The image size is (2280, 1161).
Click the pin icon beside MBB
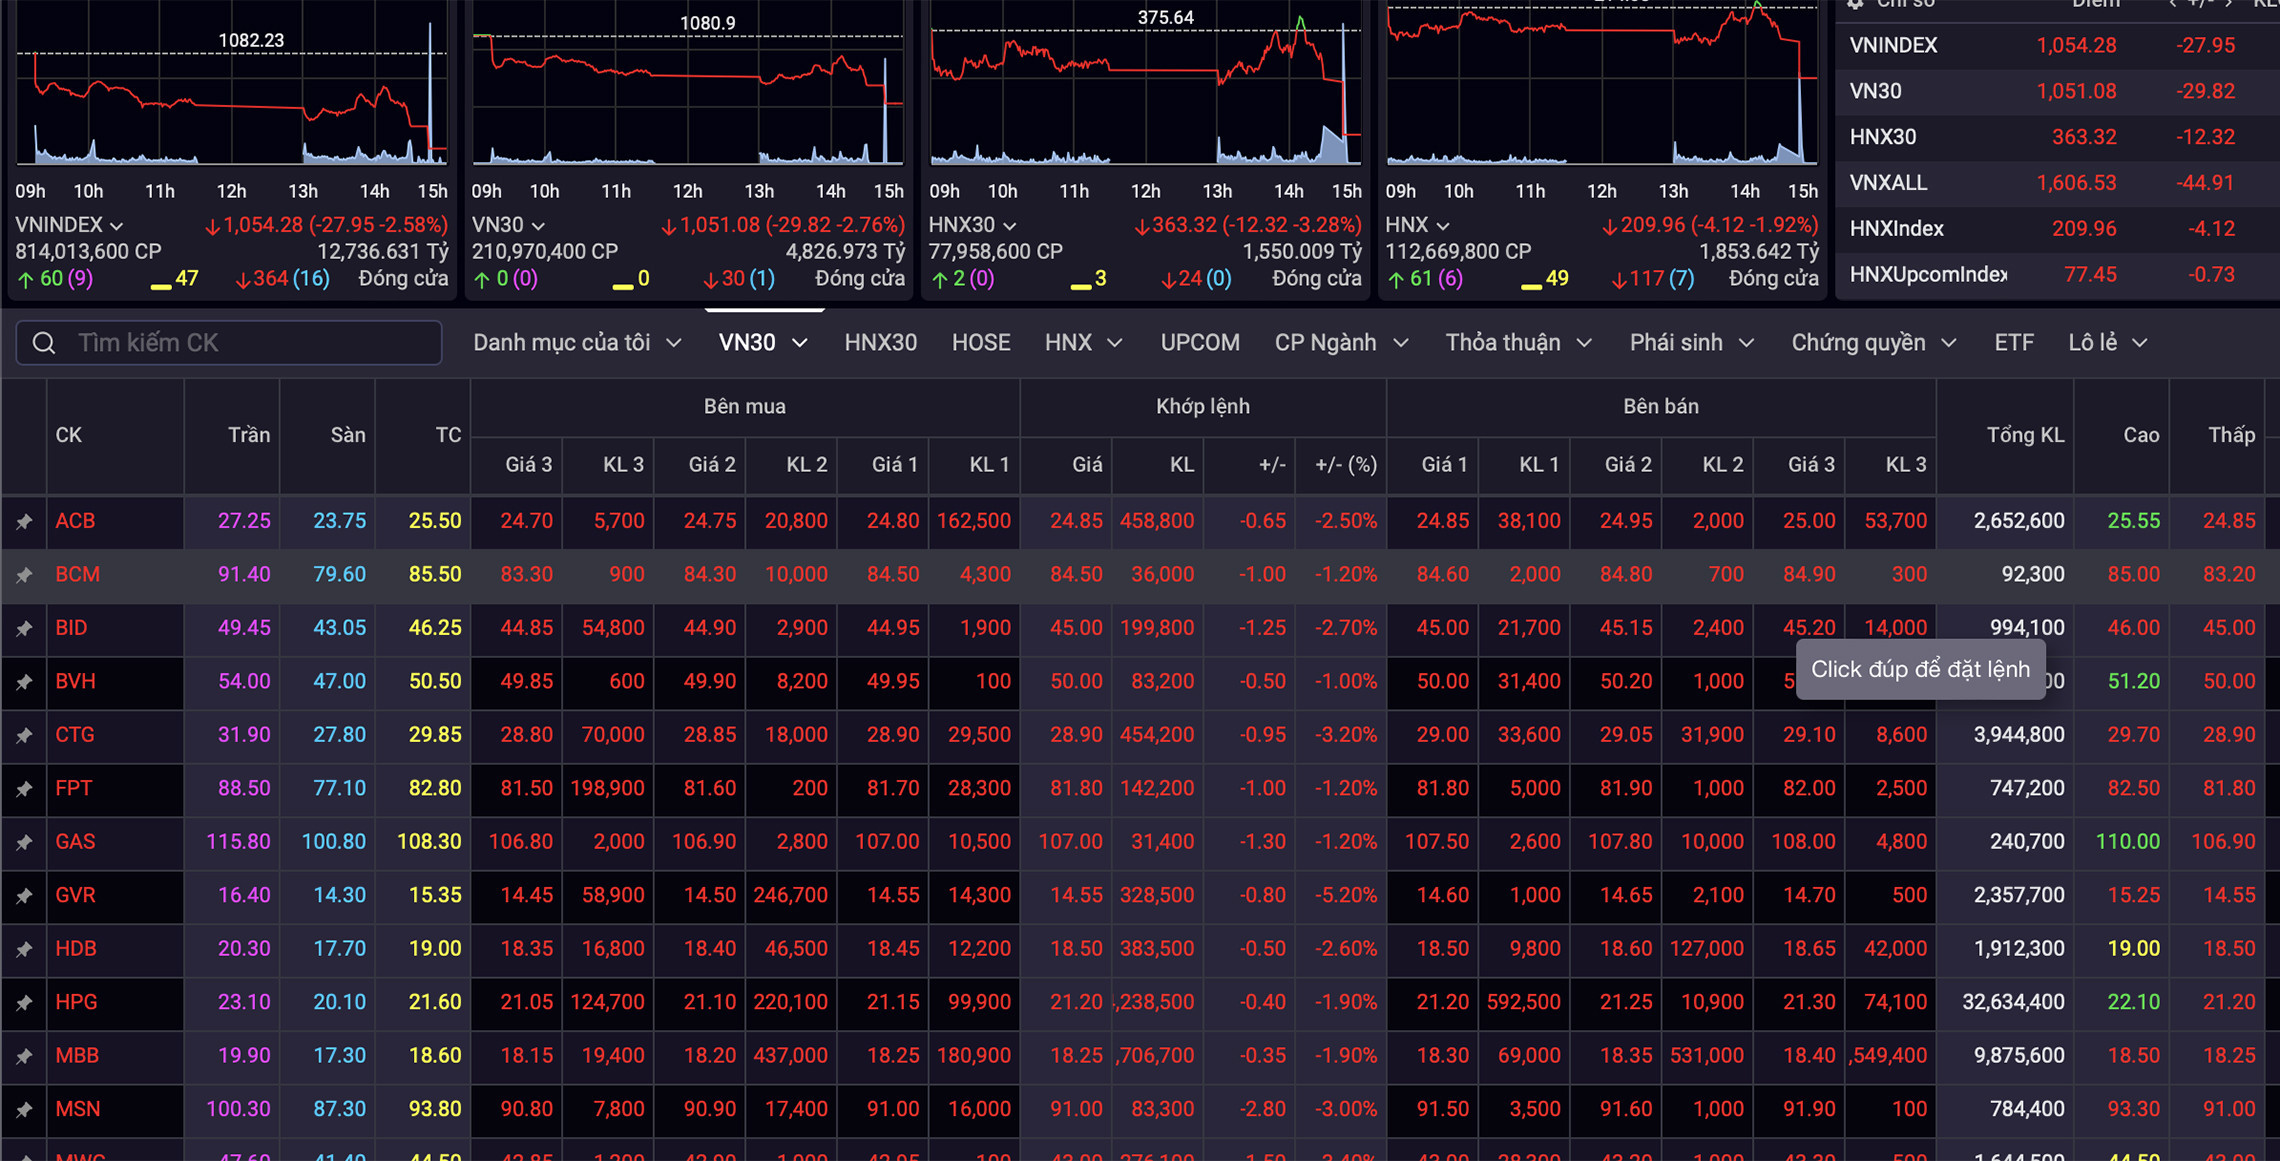(x=24, y=1056)
